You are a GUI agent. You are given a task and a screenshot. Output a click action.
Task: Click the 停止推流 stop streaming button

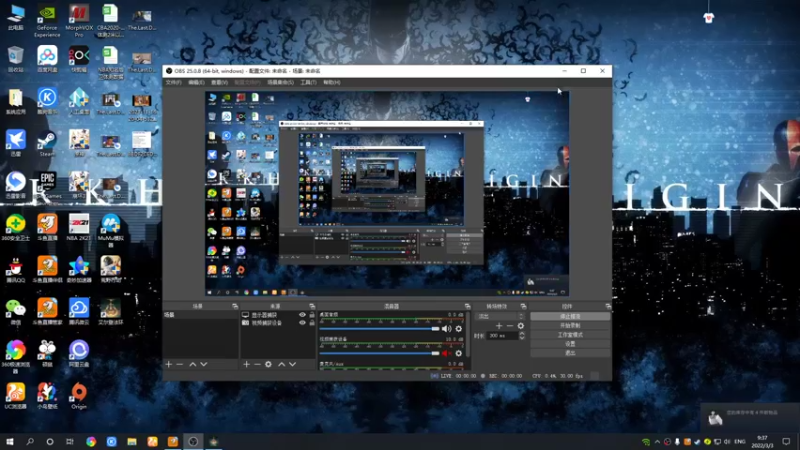click(570, 316)
